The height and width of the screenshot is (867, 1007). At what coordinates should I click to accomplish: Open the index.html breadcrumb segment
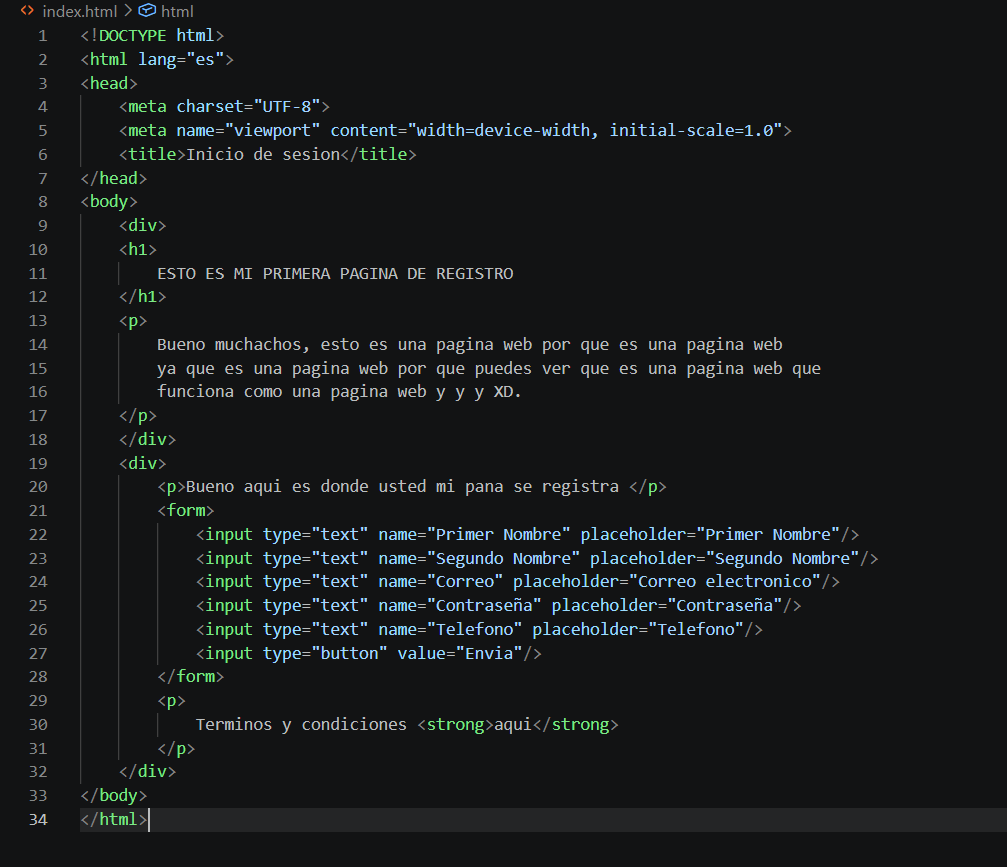point(80,12)
